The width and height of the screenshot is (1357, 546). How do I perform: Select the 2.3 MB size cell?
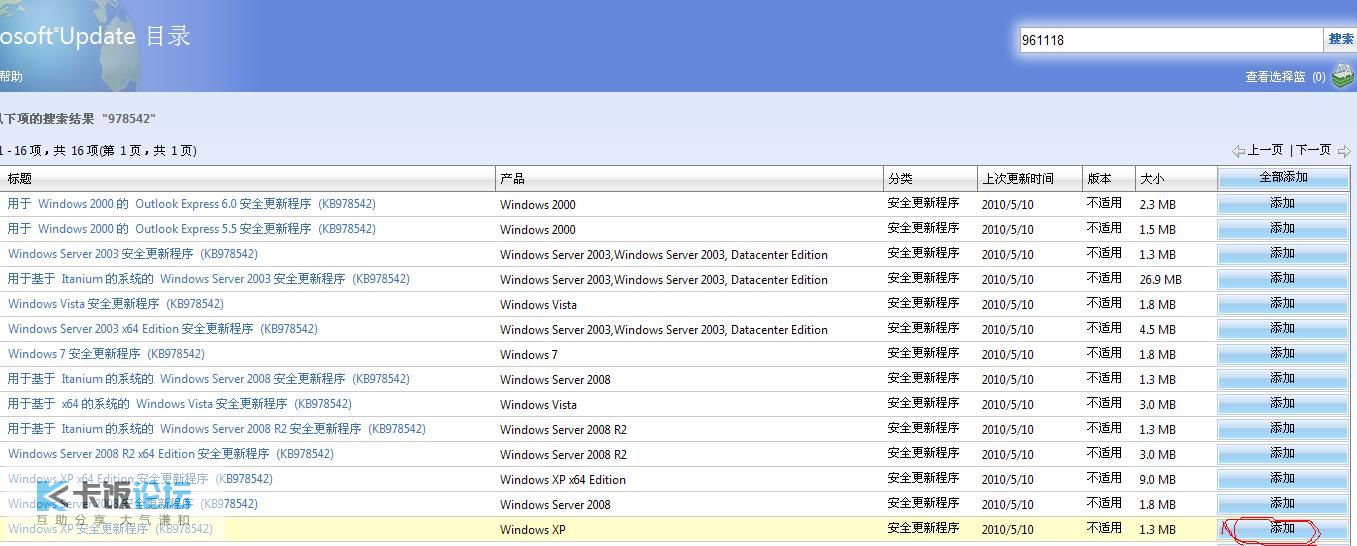click(x=1158, y=205)
